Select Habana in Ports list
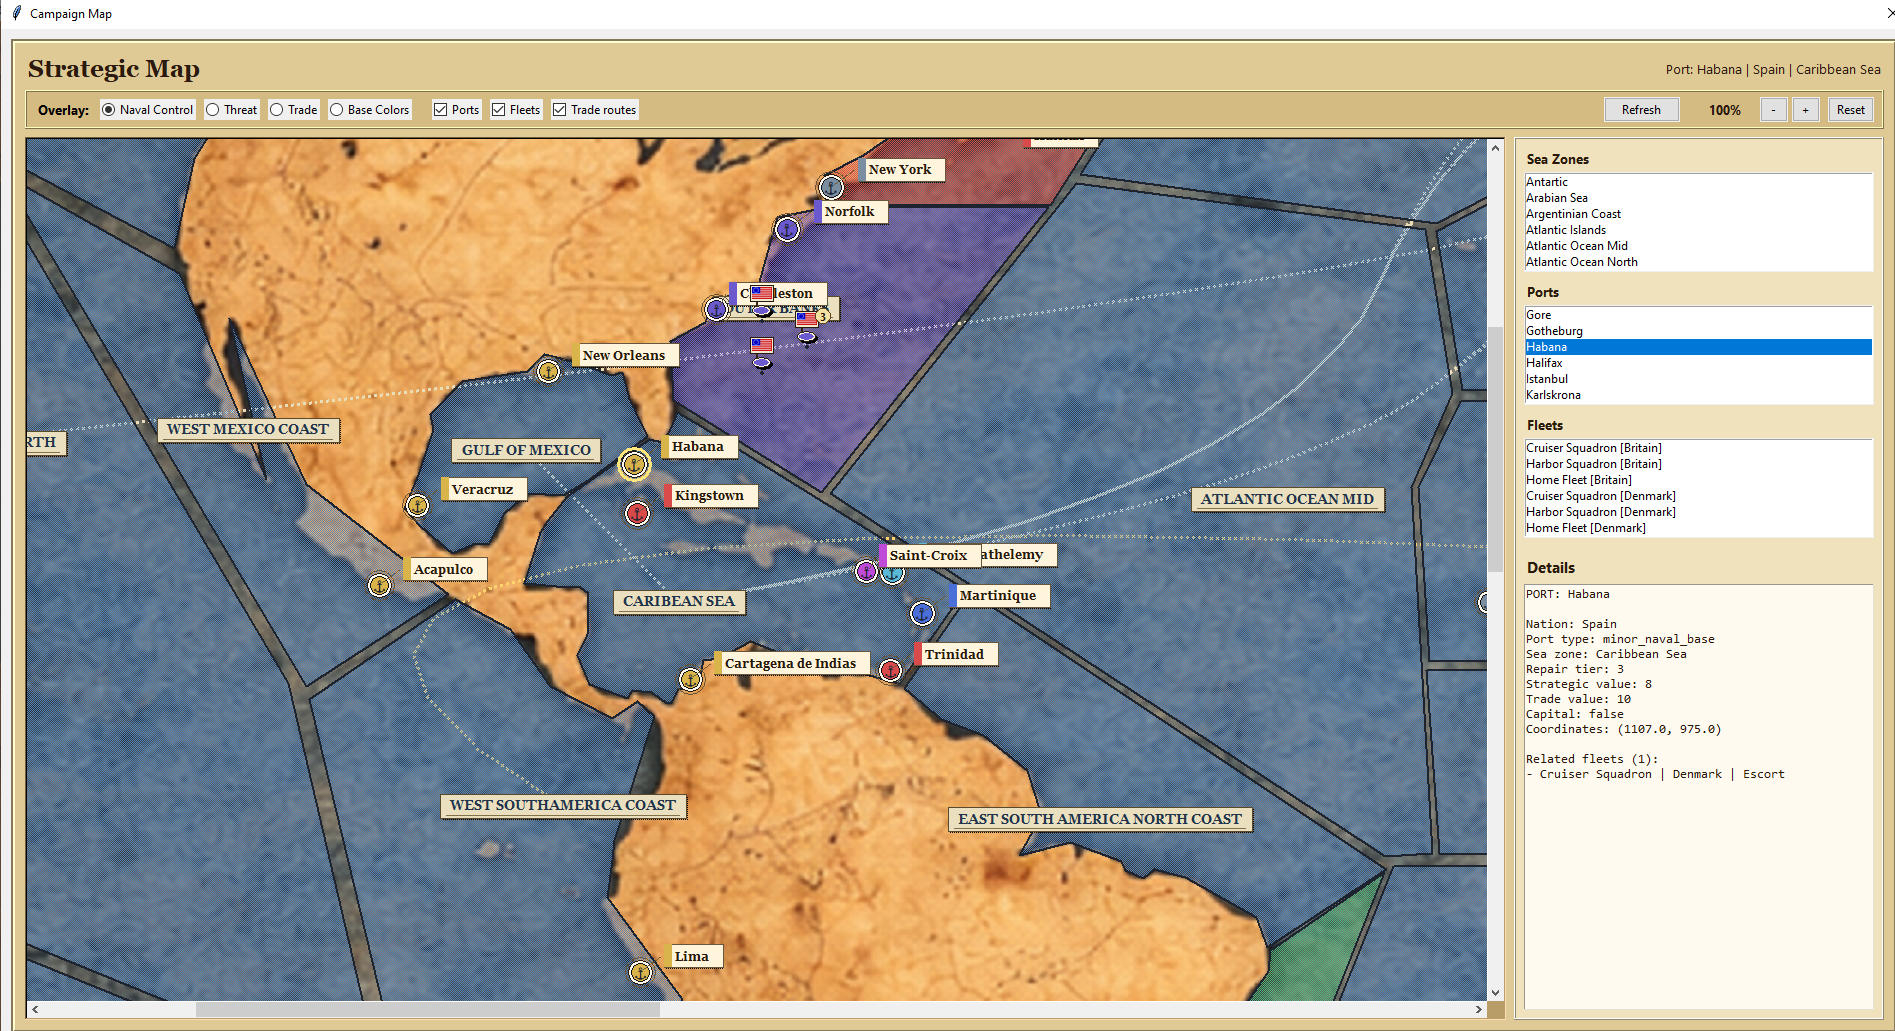 coord(1698,347)
